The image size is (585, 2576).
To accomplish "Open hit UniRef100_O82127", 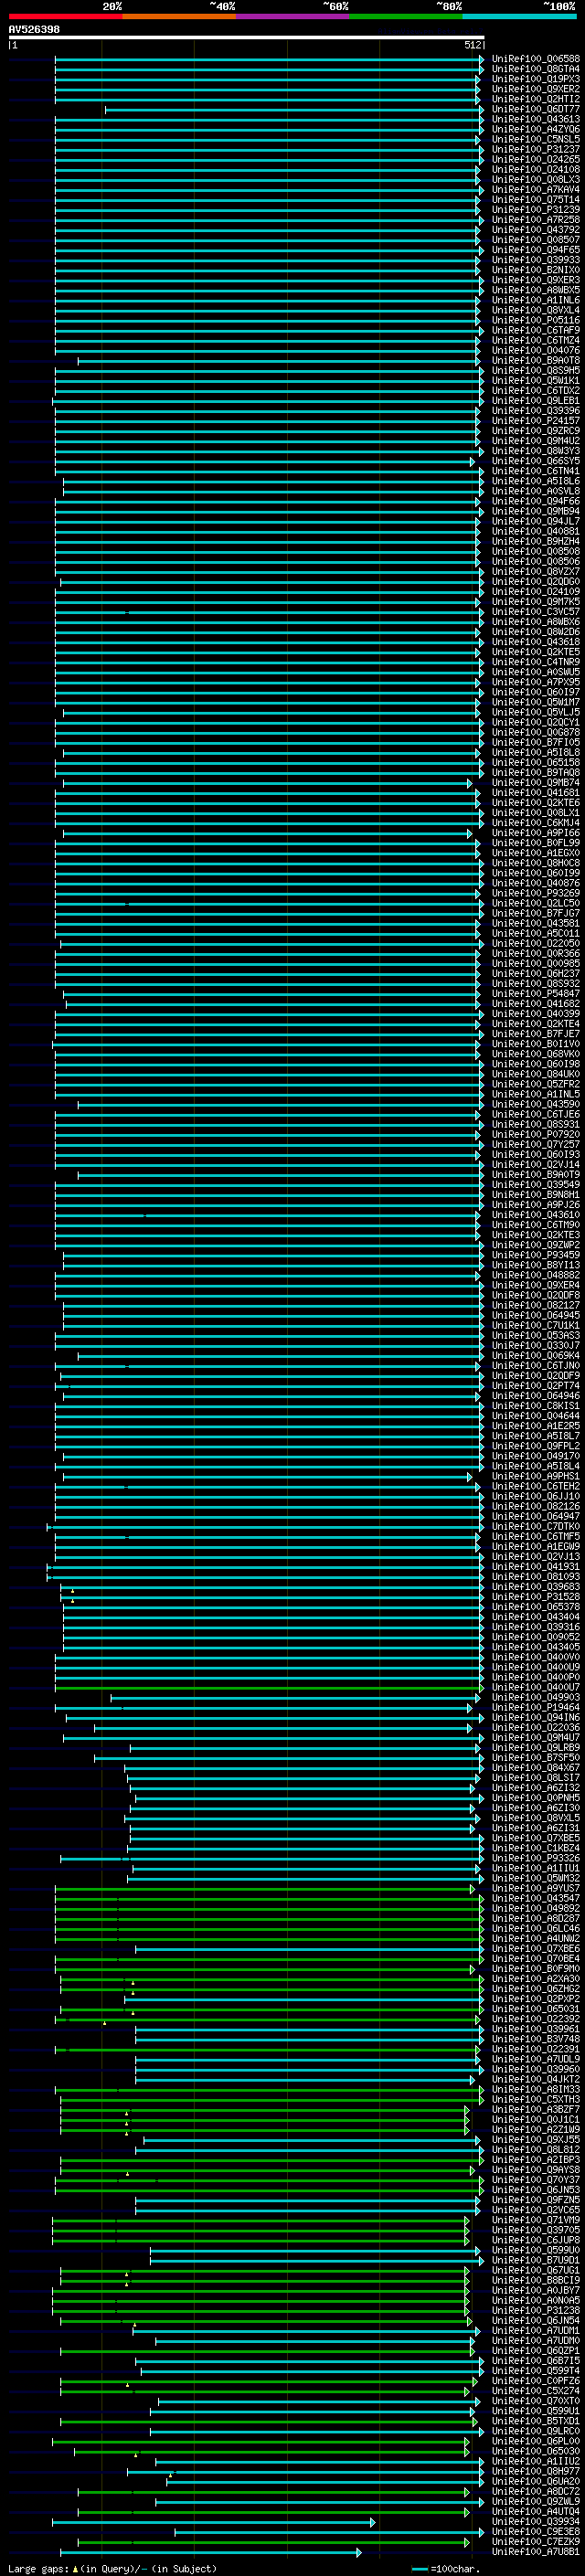I will click(x=535, y=1305).
